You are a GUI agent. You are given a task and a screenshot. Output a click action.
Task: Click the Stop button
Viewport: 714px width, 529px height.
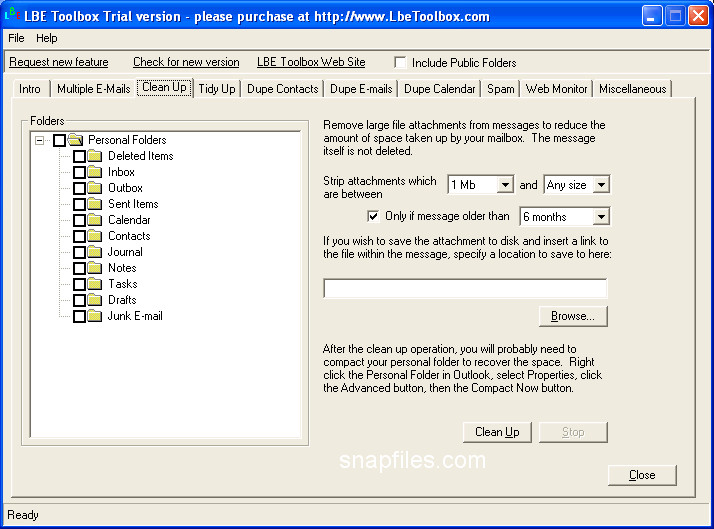573,432
